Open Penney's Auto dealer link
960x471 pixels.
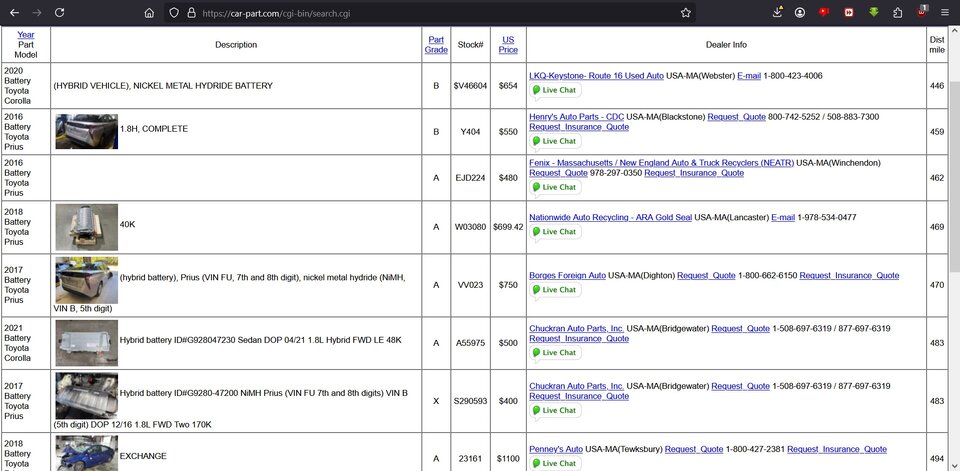click(x=556, y=450)
